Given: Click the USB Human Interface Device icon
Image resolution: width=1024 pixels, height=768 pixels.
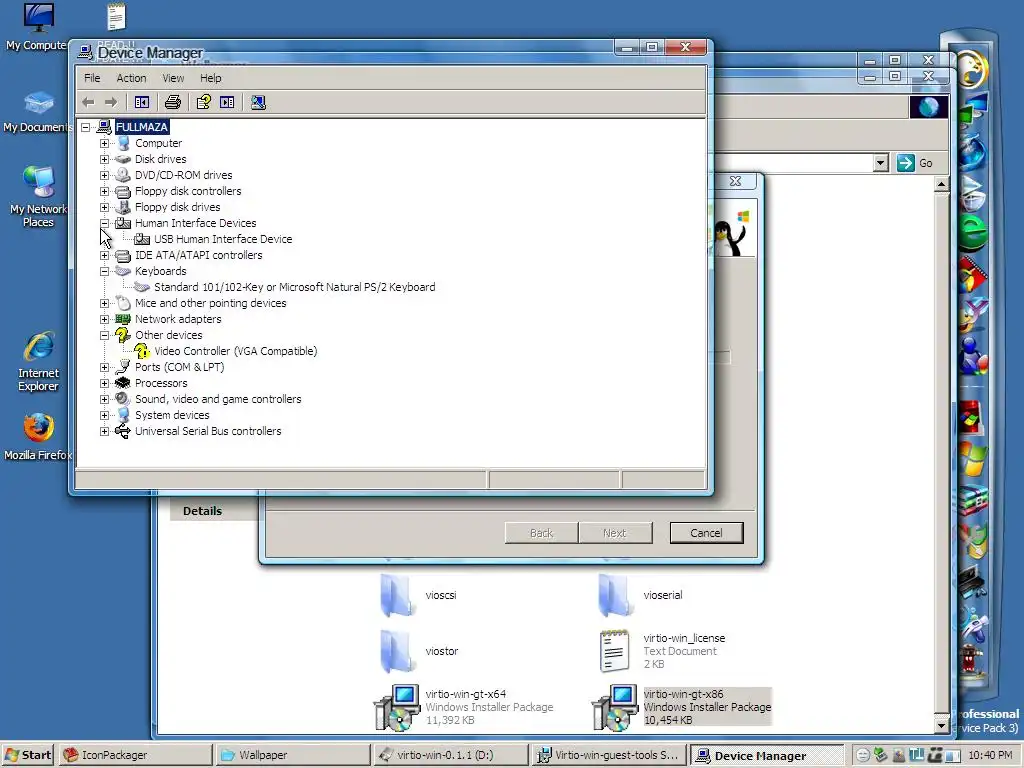Looking at the screenshot, I should pos(142,239).
